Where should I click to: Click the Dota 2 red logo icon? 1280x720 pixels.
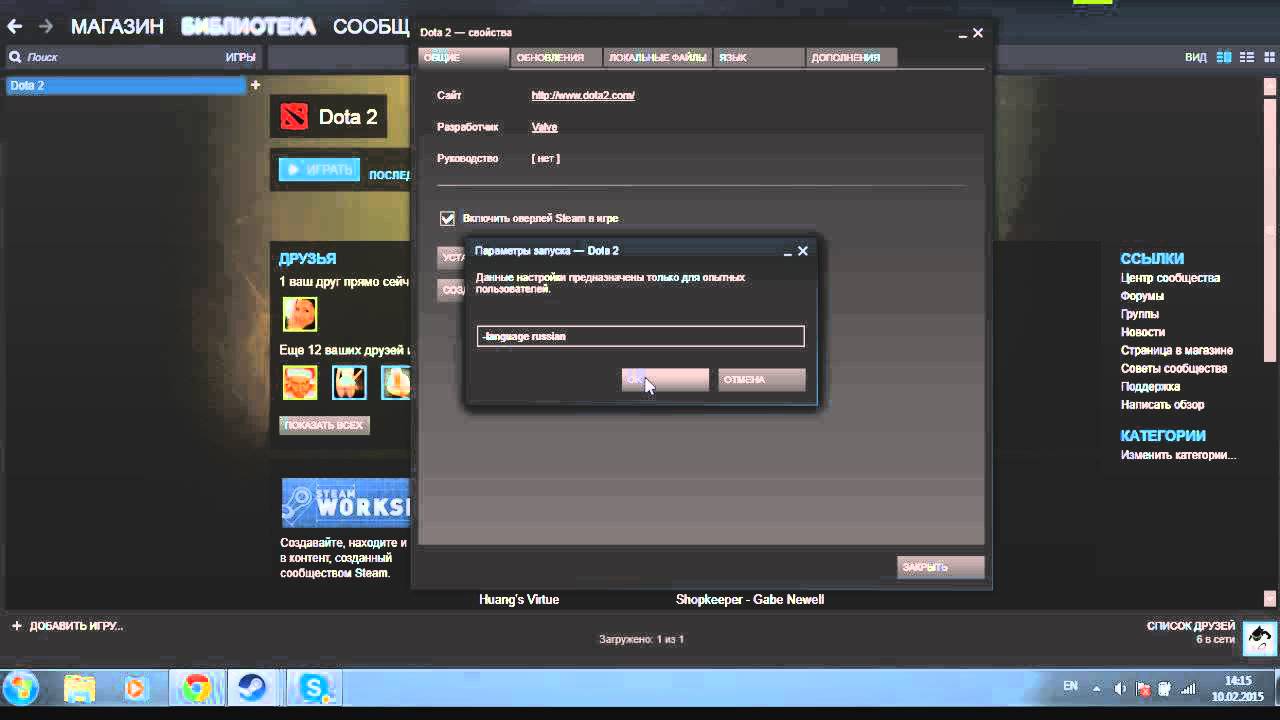pyautogui.click(x=294, y=117)
